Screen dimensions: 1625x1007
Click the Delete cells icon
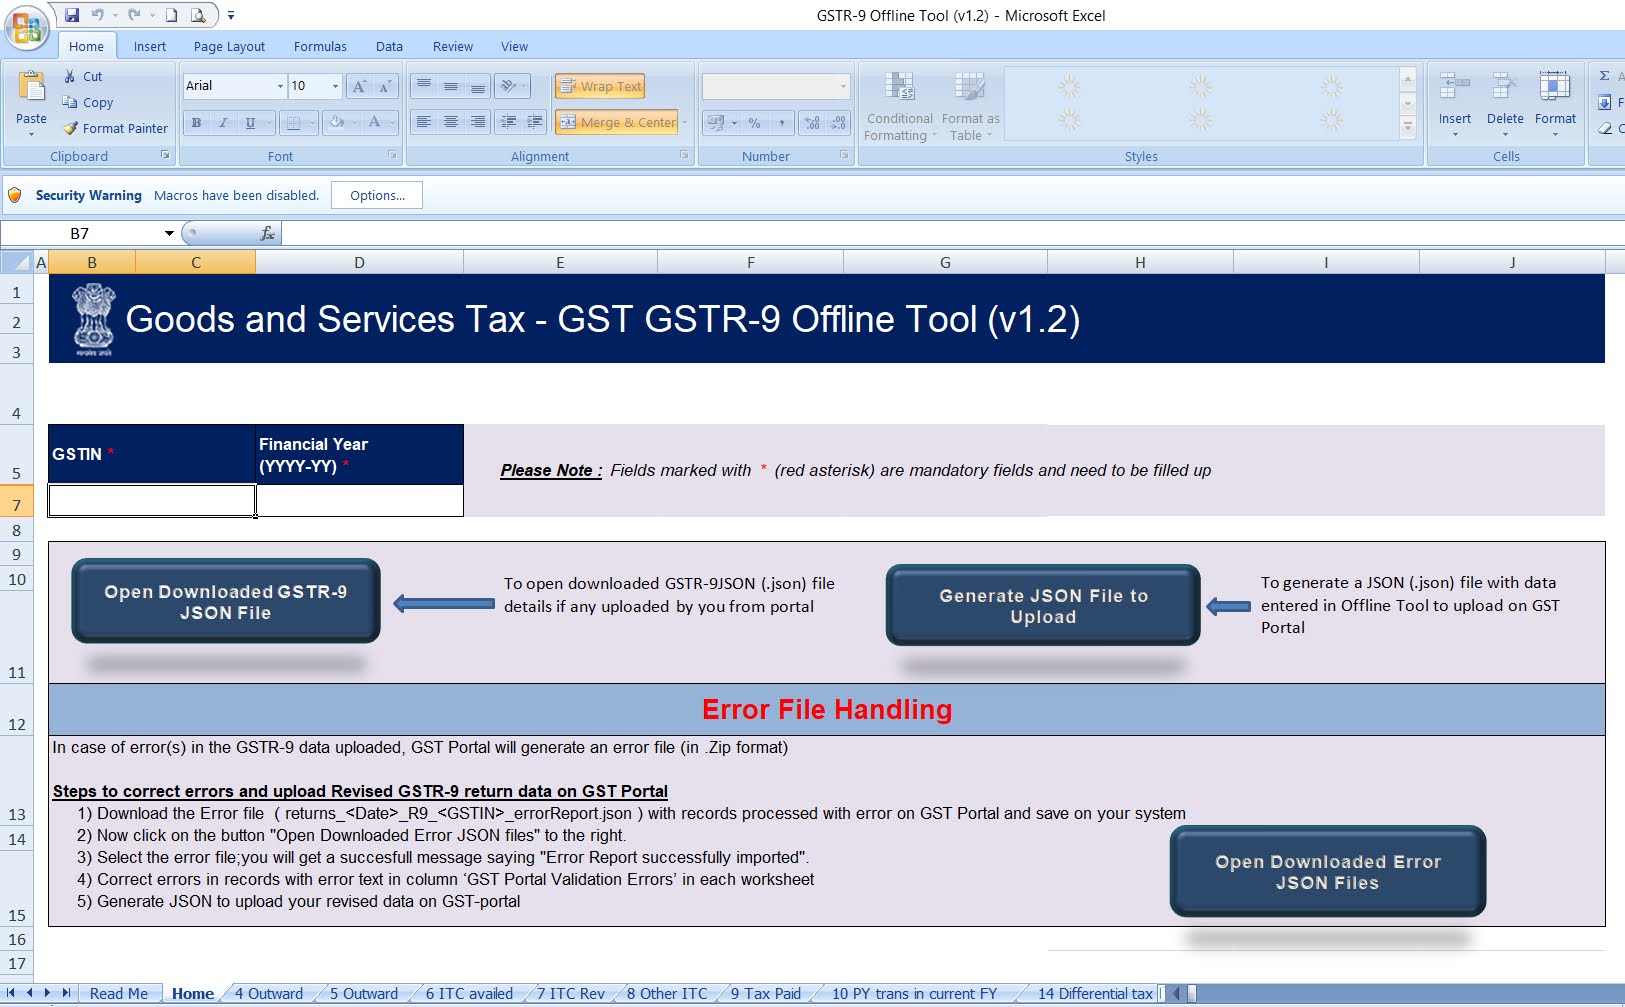coord(1504,88)
